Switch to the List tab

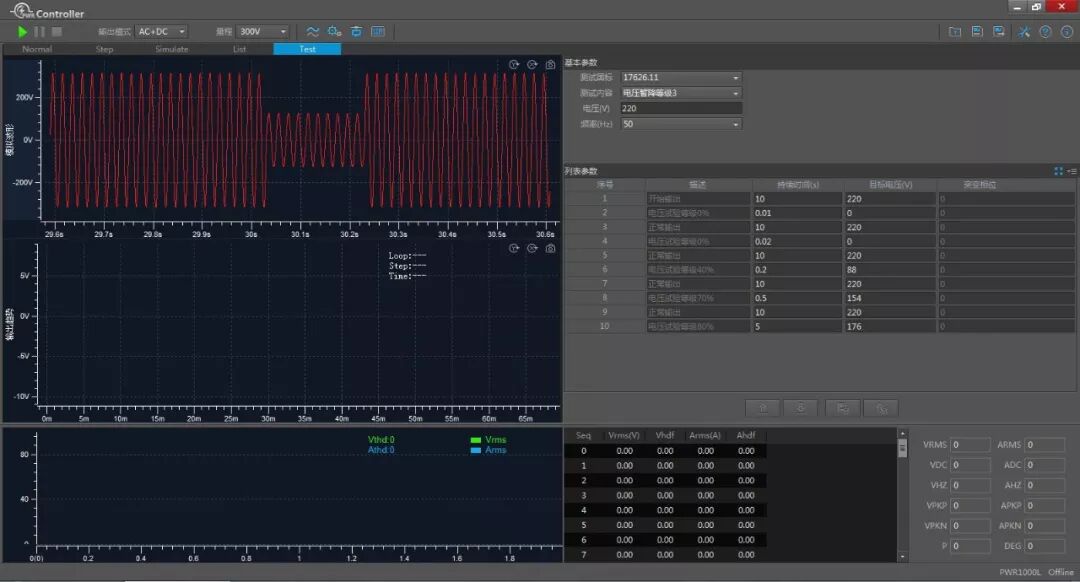pyautogui.click(x=239, y=49)
